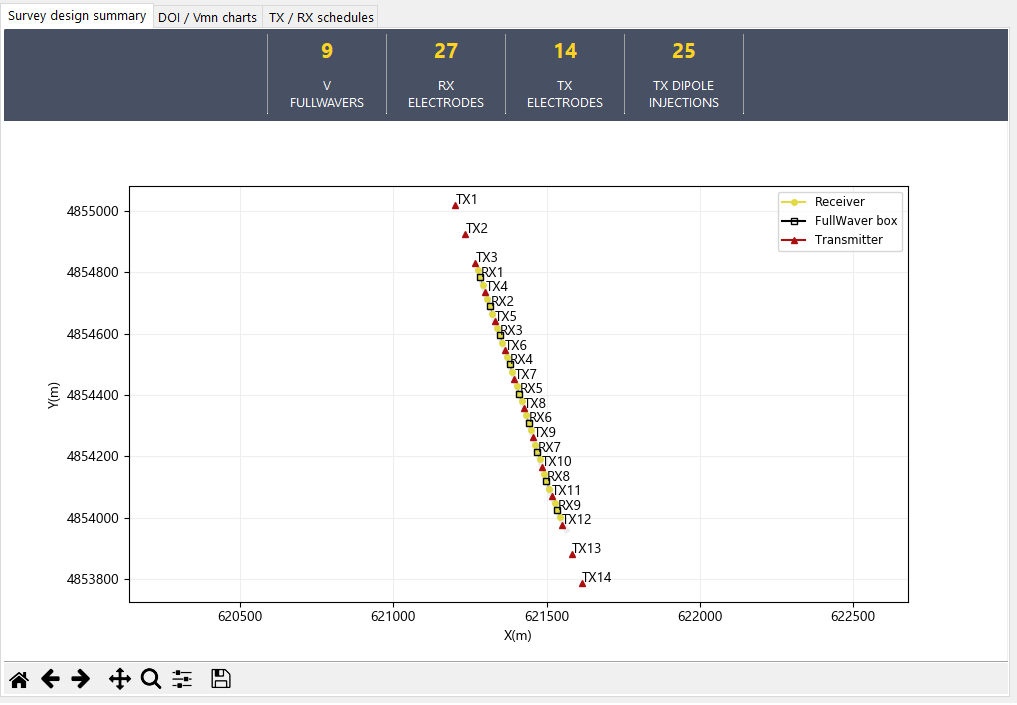Go forward to the next plot view
The width and height of the screenshot is (1017, 705).
pyautogui.click(x=80, y=679)
